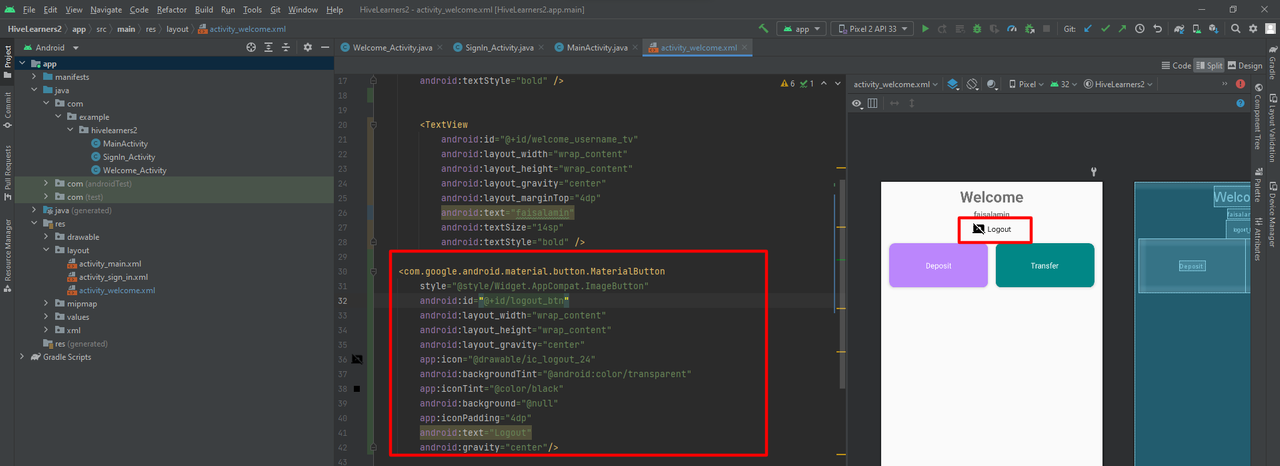The image size is (1280, 466).
Task: Open SDK Manager toolbar icon
Action: click(x=1216, y=29)
